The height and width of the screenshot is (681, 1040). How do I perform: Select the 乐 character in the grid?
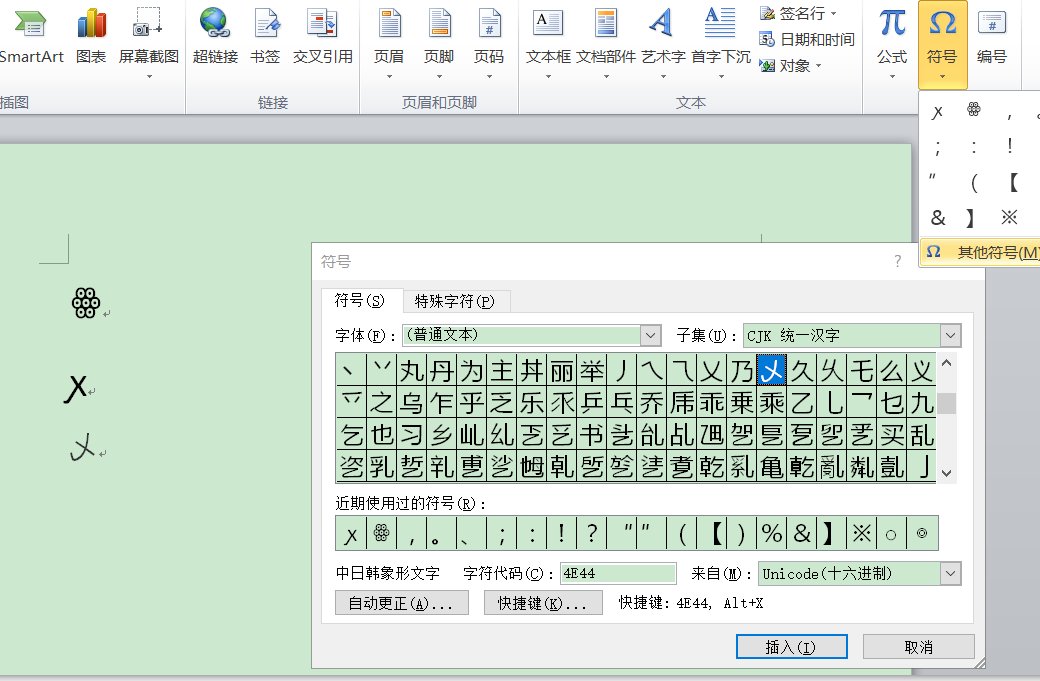532,402
